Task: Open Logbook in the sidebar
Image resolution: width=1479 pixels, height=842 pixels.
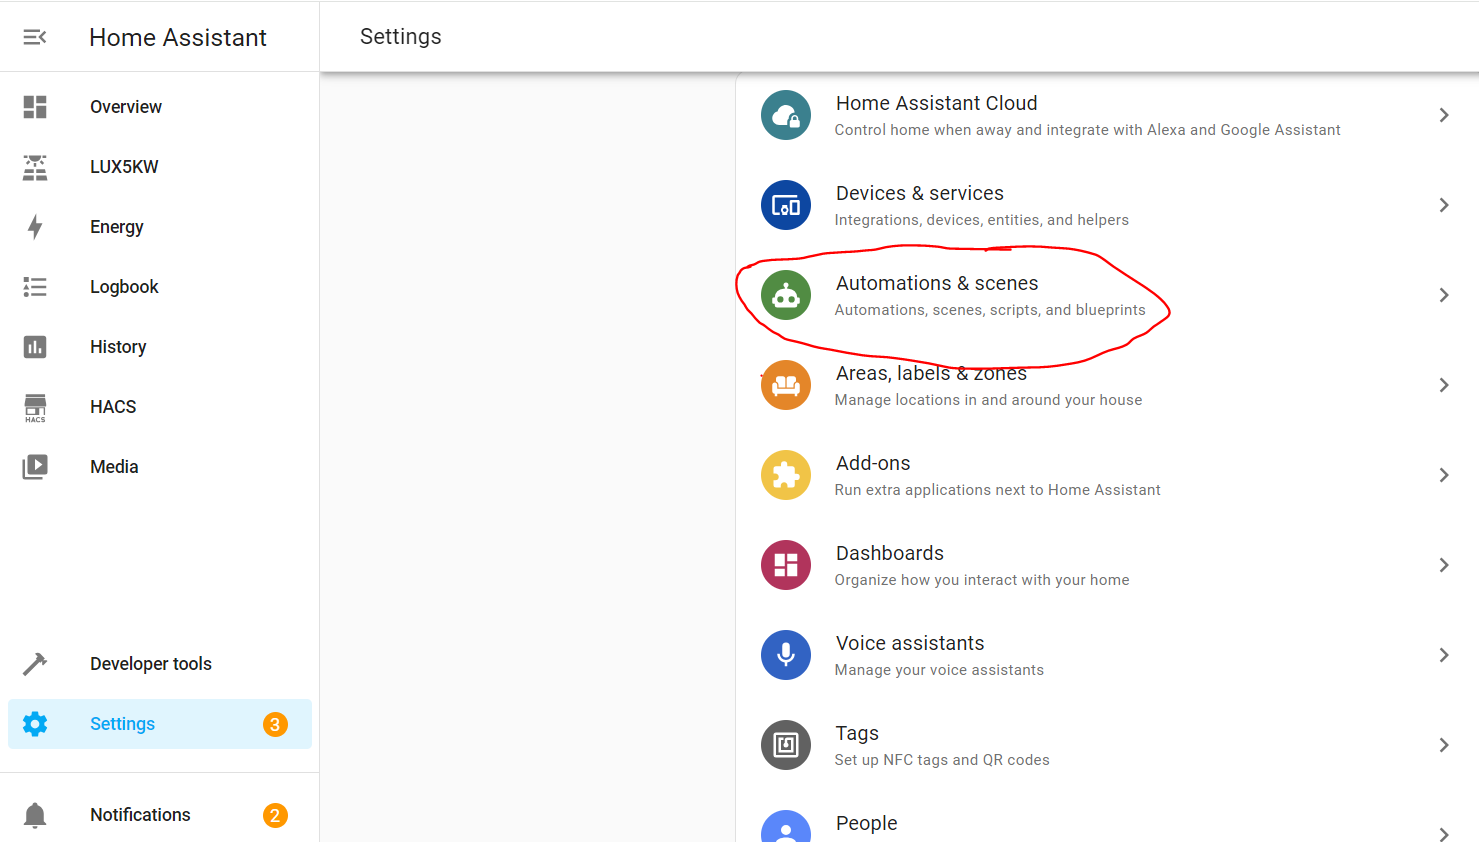Action: pos(160,287)
